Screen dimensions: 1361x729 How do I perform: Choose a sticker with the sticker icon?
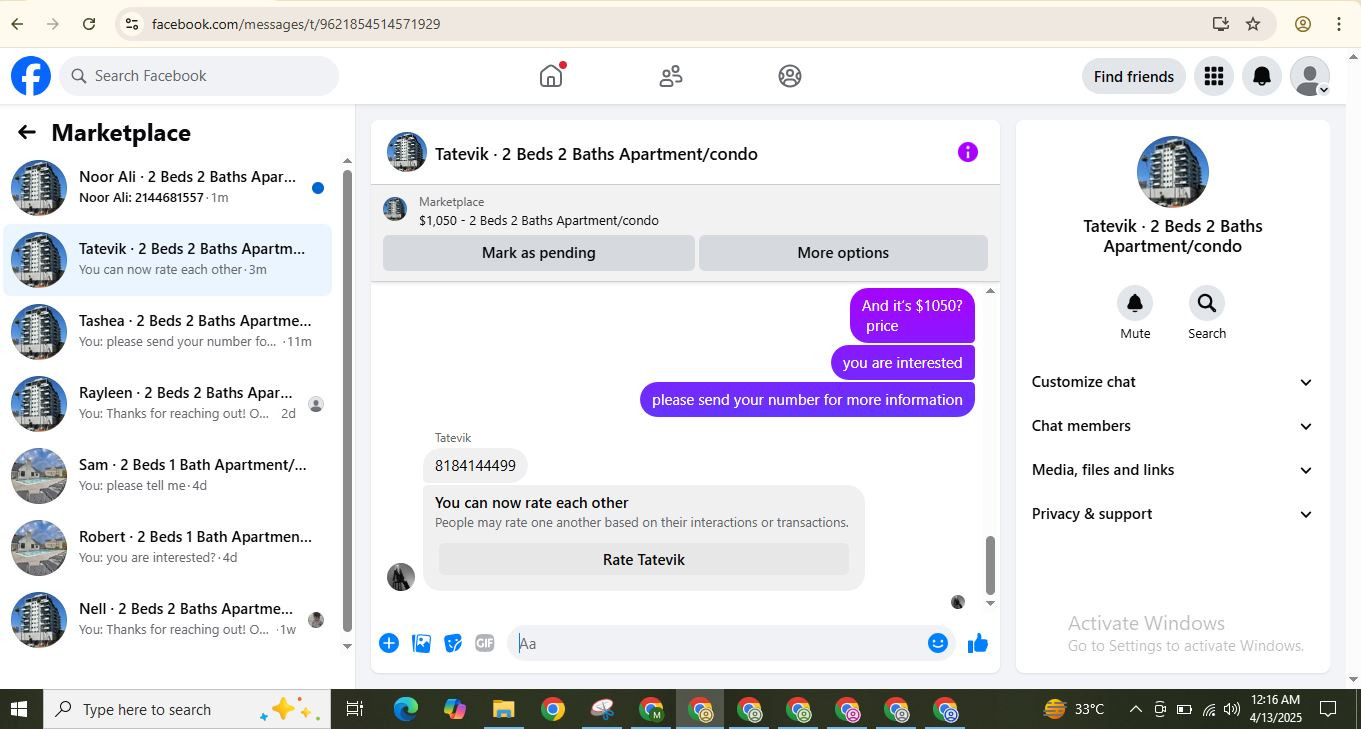[453, 644]
